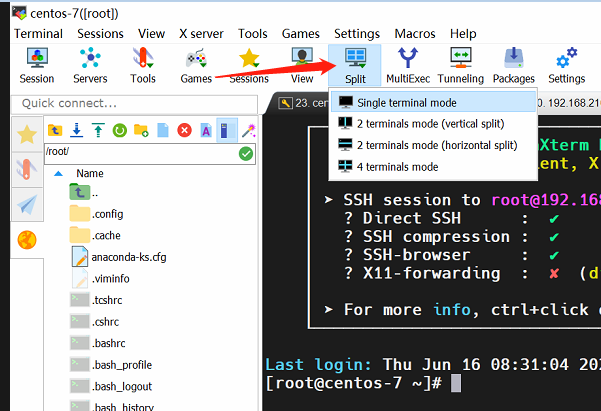Open the Games menu in menu bar
Image resolution: width=601 pixels, height=411 pixels.
click(300, 34)
